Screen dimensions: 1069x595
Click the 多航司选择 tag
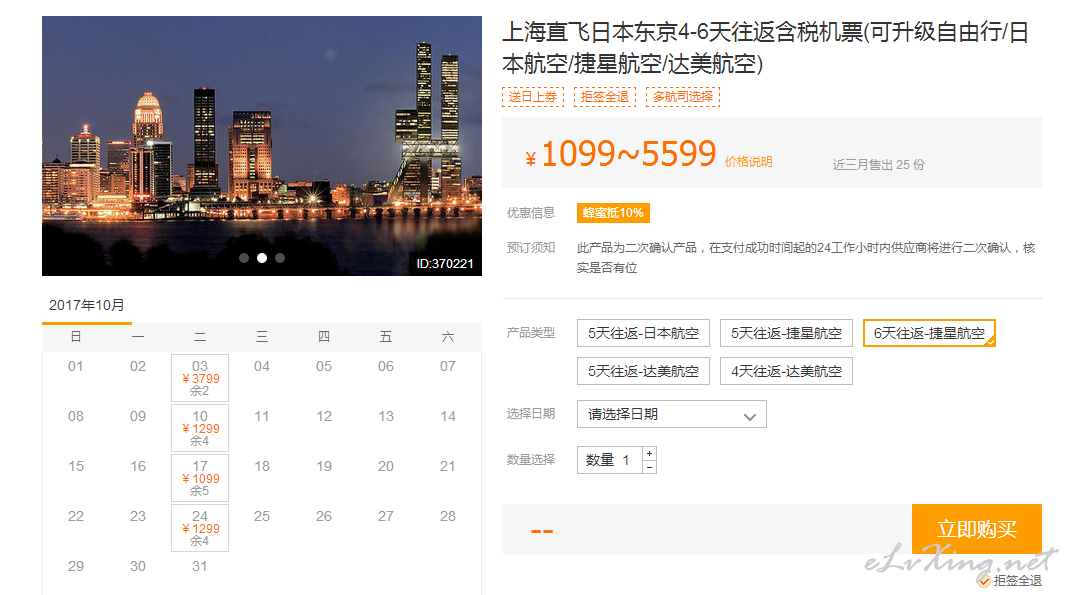682,97
